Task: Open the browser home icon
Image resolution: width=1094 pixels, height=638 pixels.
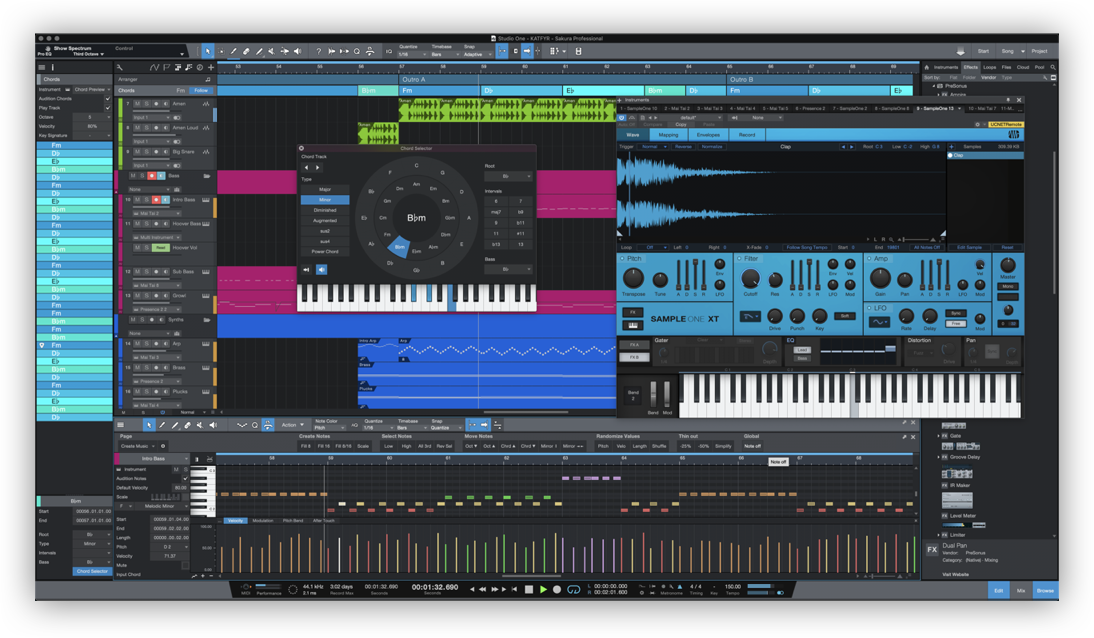Action: 927,68
